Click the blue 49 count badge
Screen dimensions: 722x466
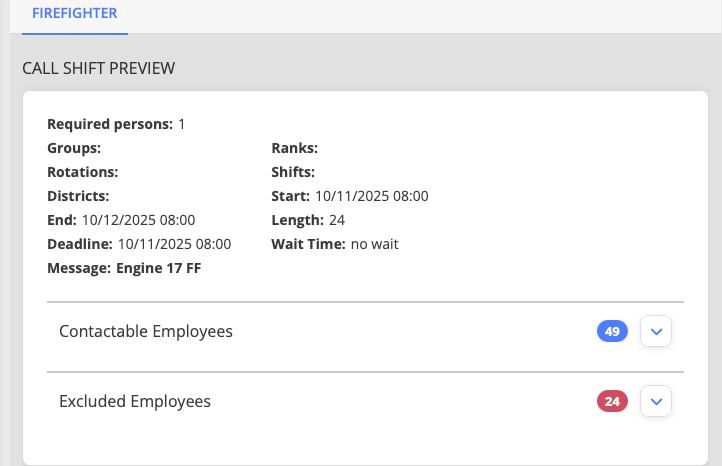pyautogui.click(x=612, y=331)
